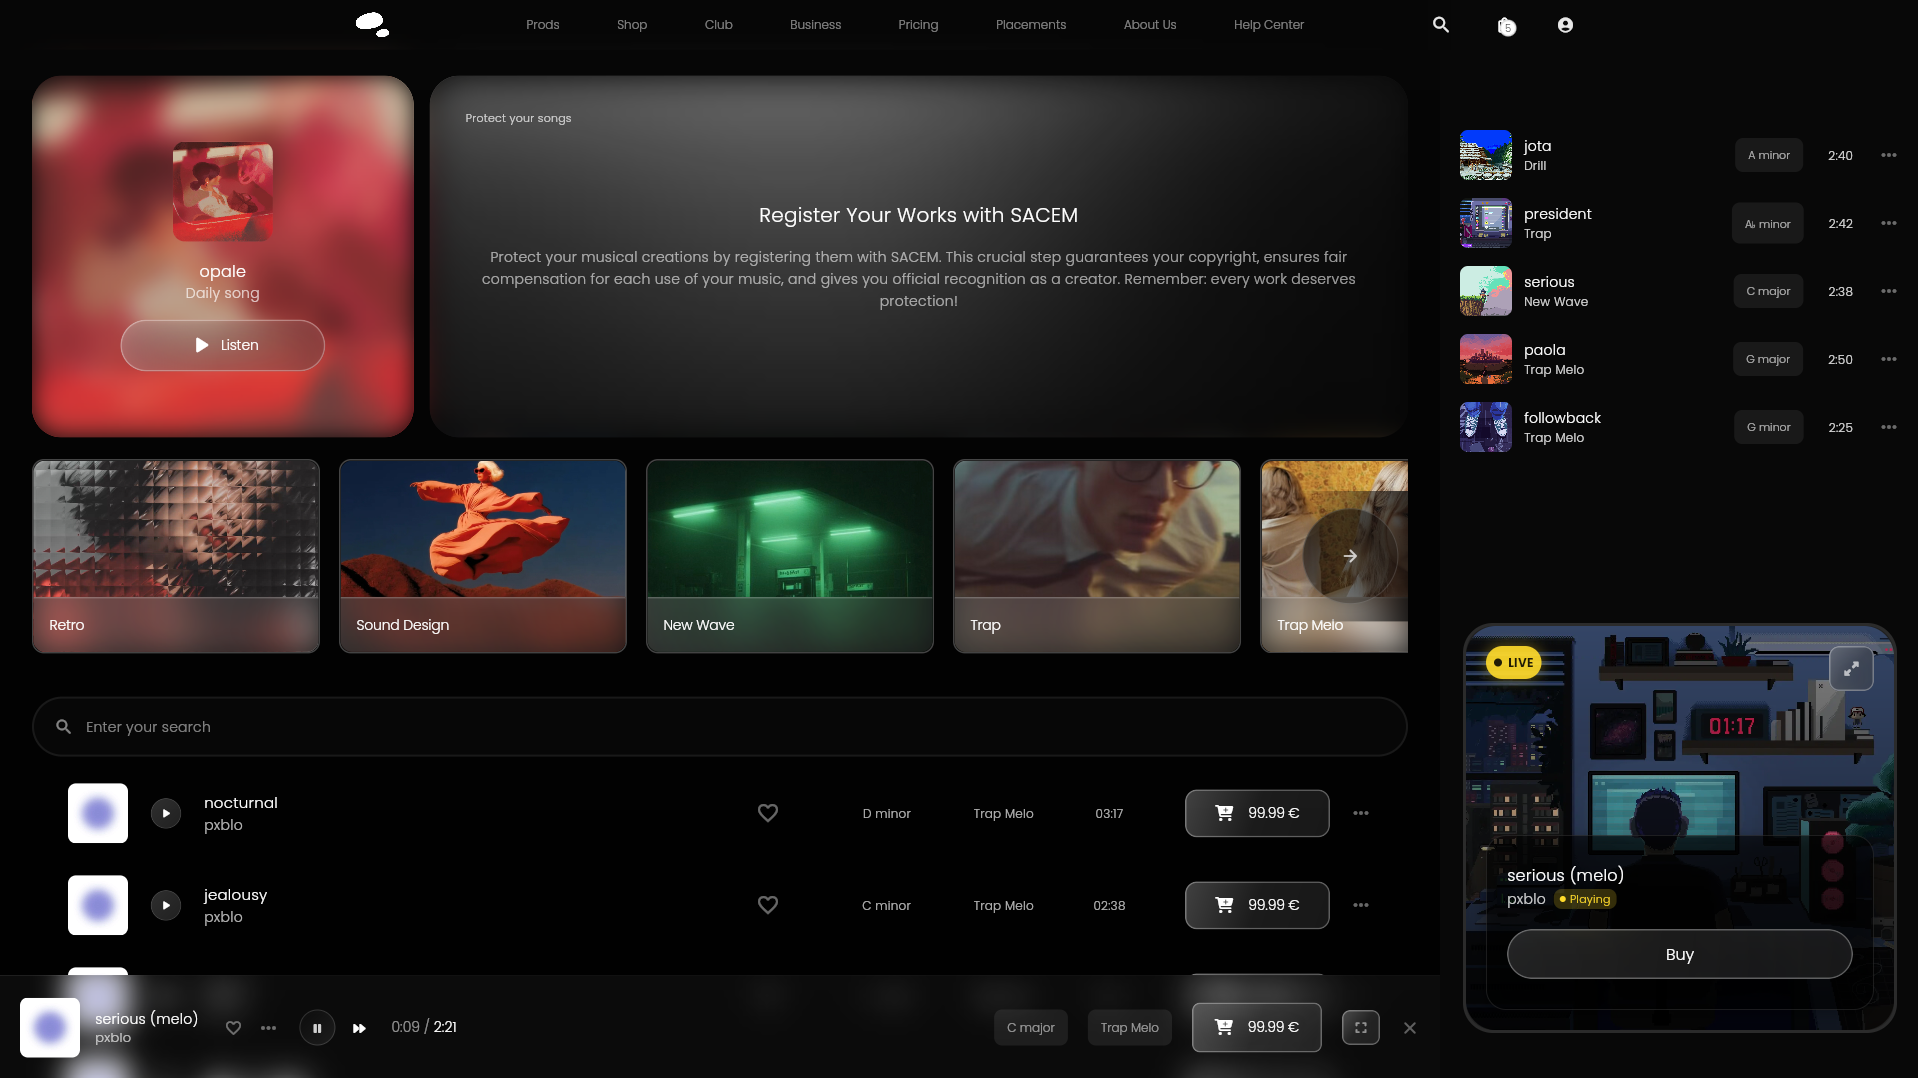Favorite serious (melo) in the player bar
This screenshot has height=1078, width=1918.
233,1028
